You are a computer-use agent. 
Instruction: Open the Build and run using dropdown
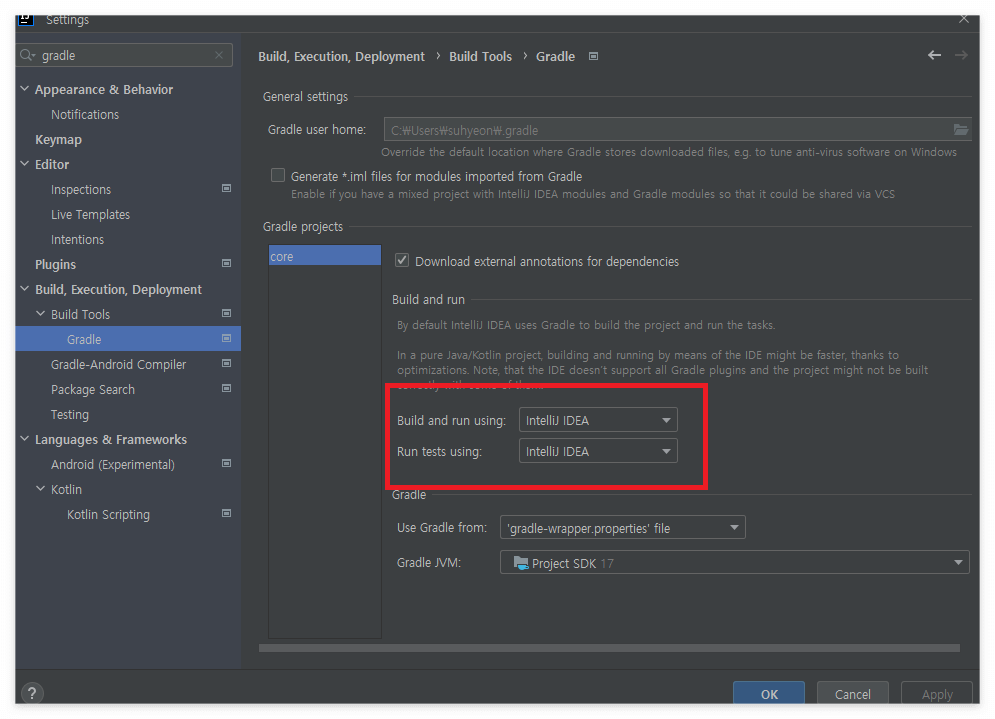tap(598, 420)
